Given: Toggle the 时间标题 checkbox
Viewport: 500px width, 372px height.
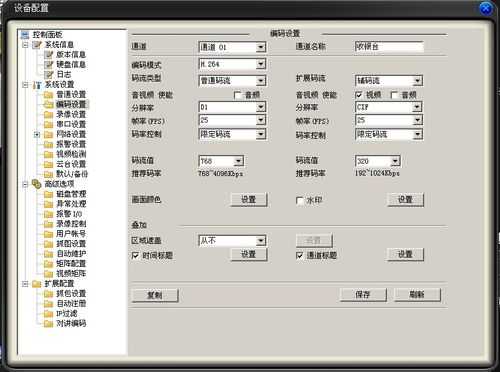Looking at the screenshot, I should tap(135, 256).
